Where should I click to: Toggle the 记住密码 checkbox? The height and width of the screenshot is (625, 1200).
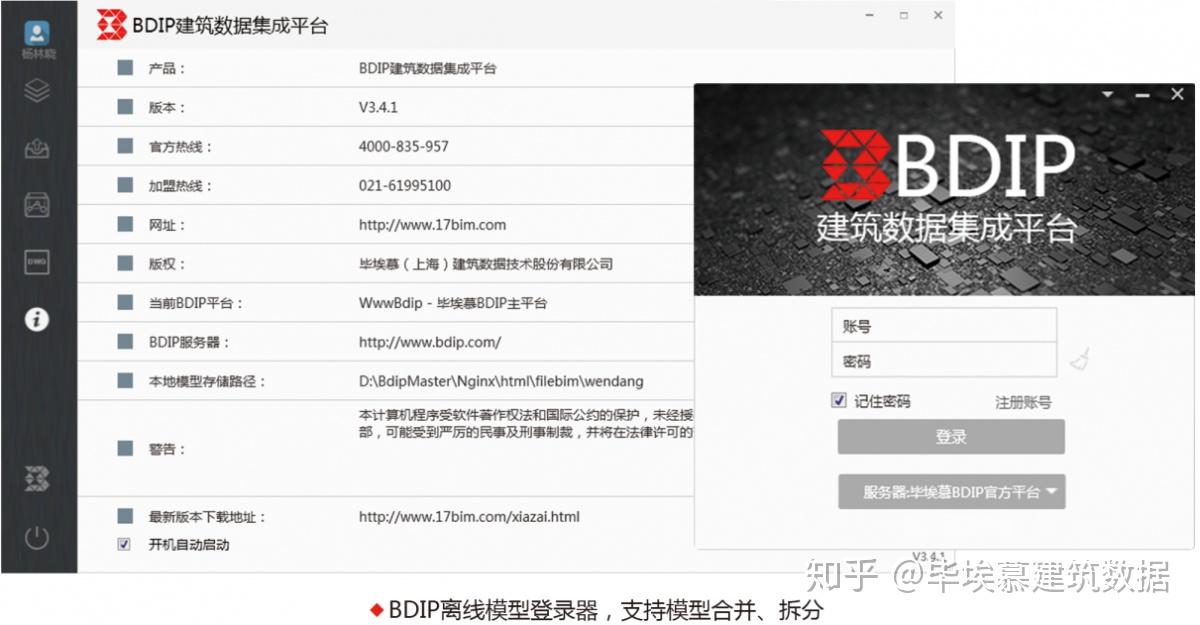(839, 400)
